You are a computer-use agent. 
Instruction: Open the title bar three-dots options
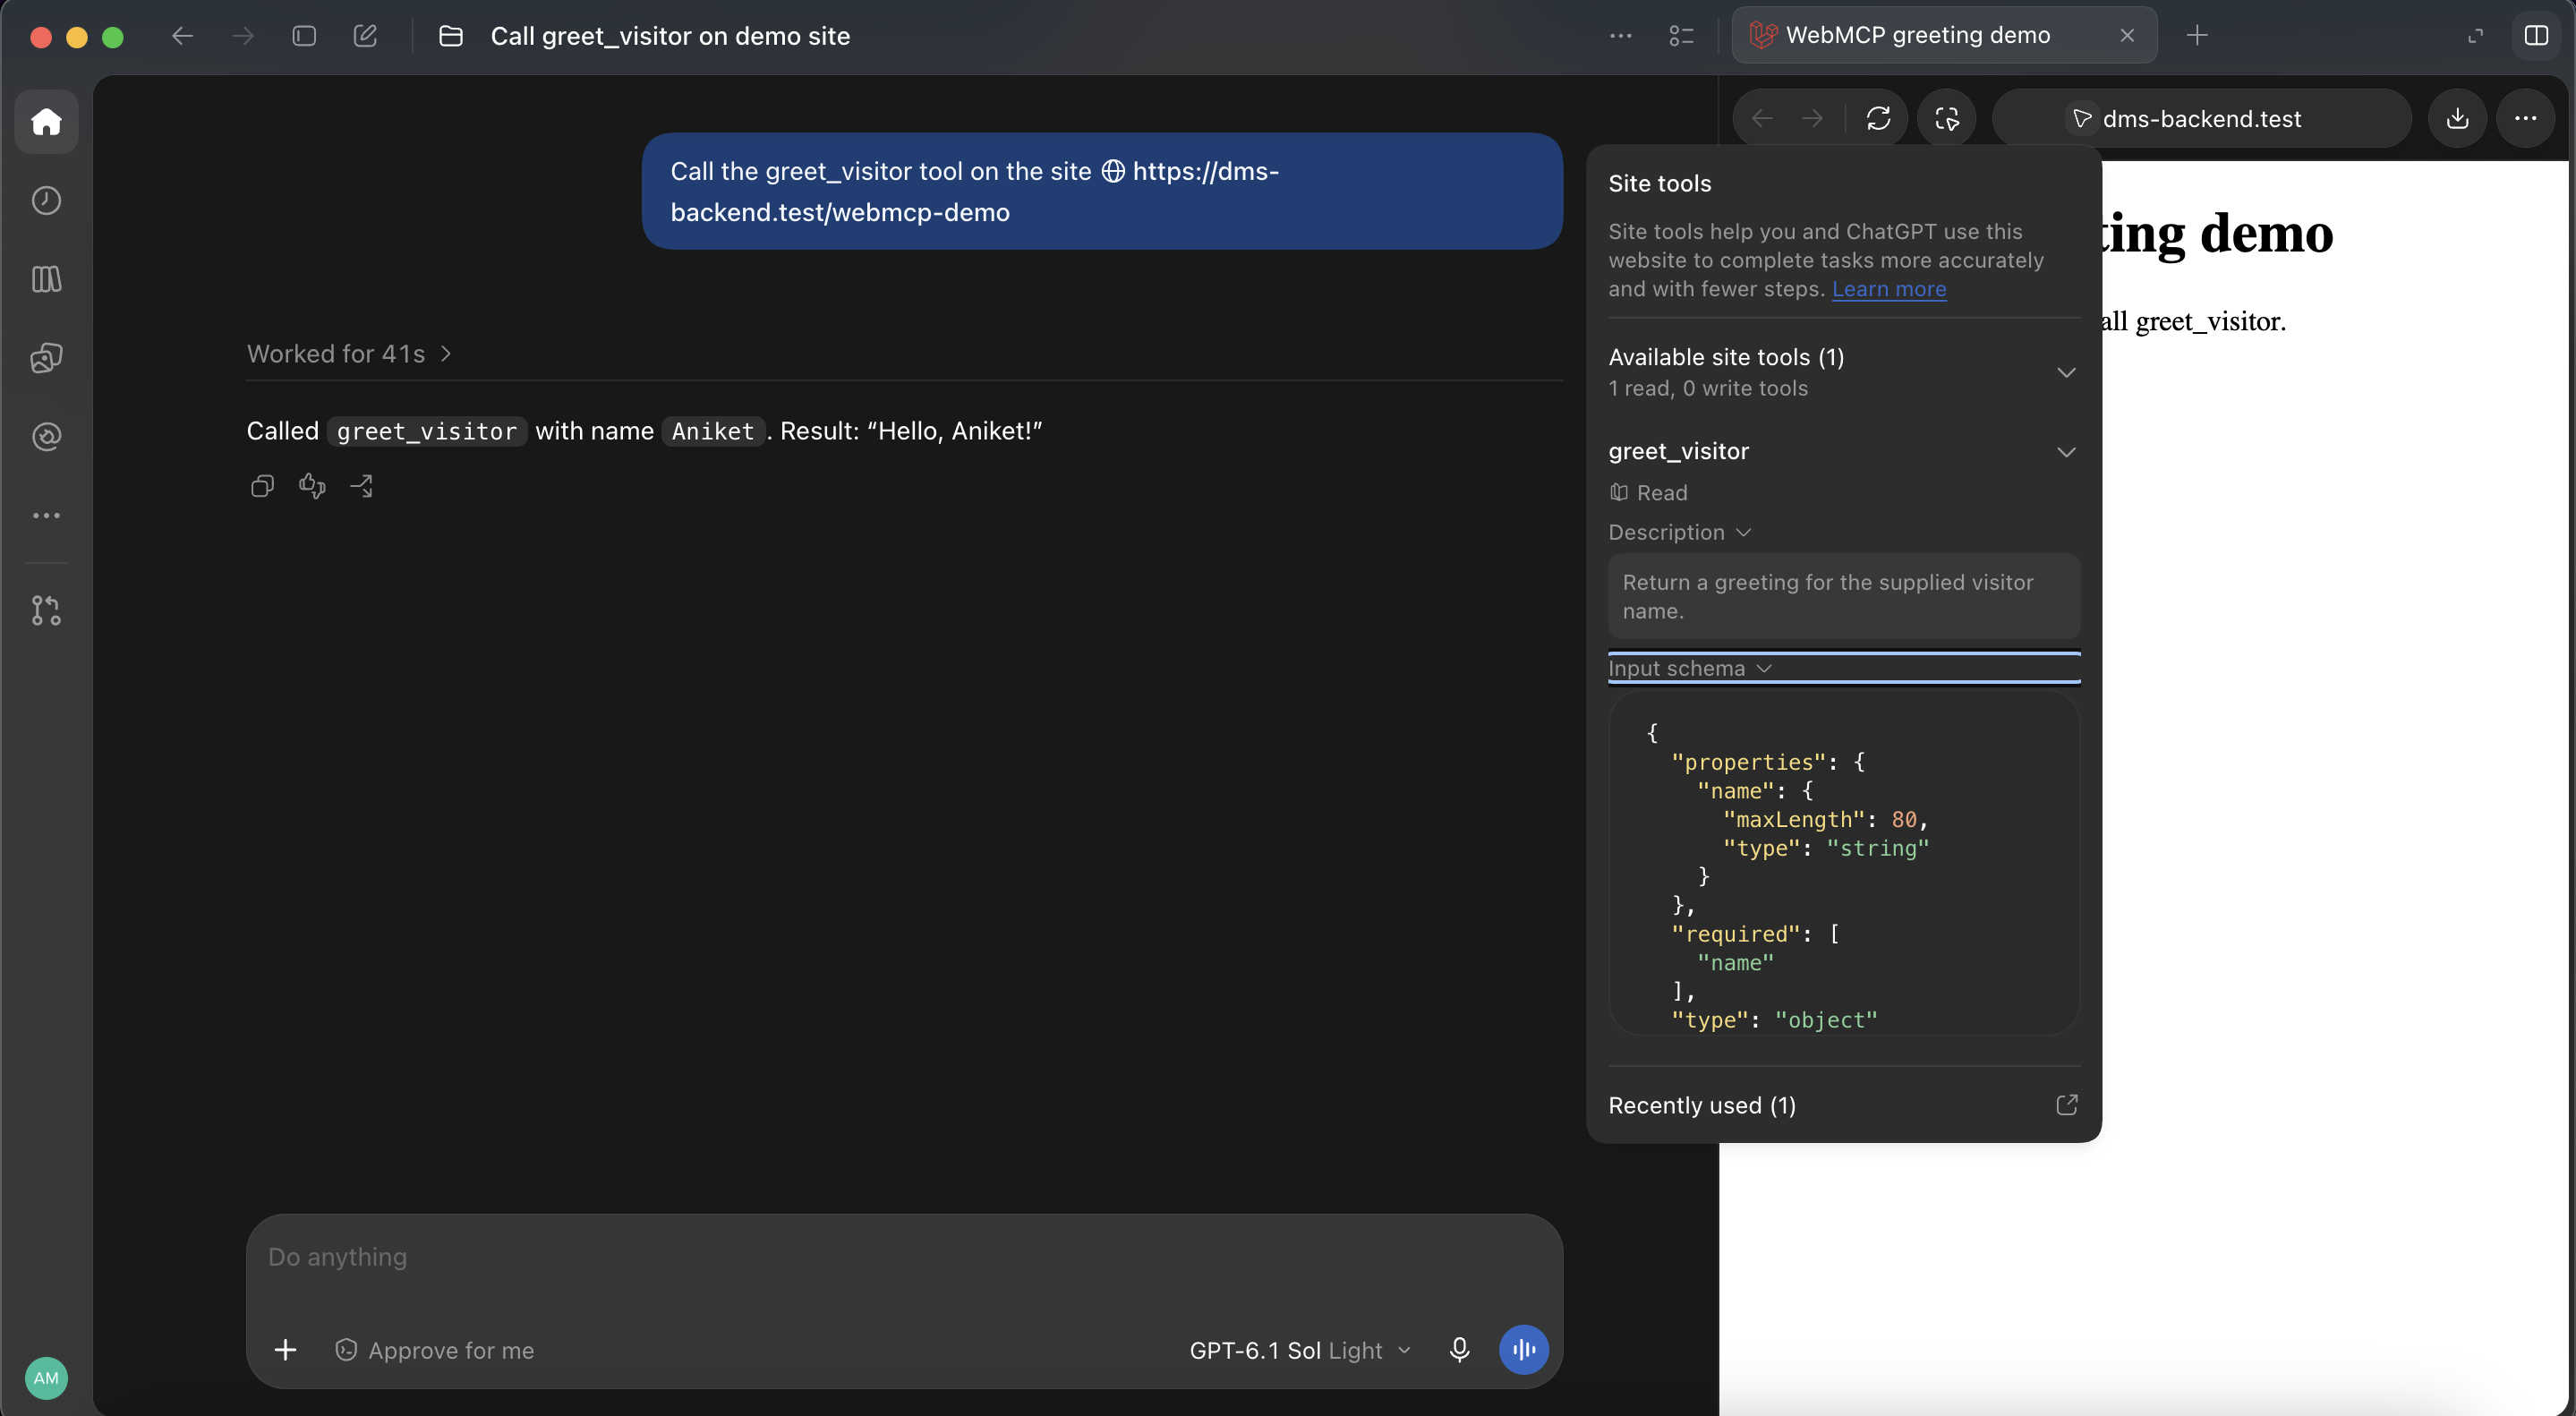(1620, 36)
